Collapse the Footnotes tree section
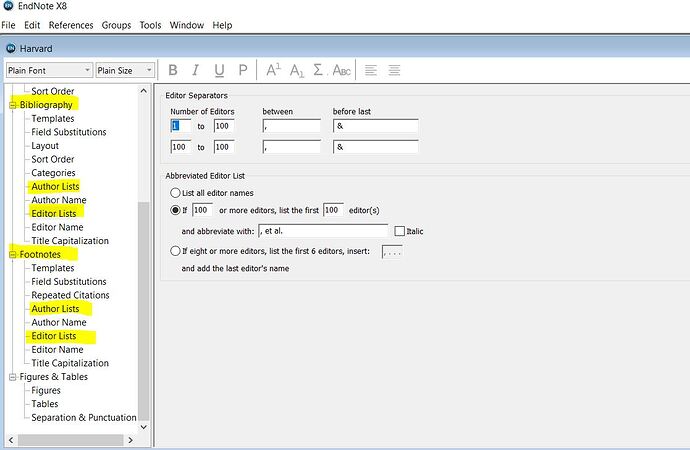This screenshot has width=690, height=450. point(13,255)
